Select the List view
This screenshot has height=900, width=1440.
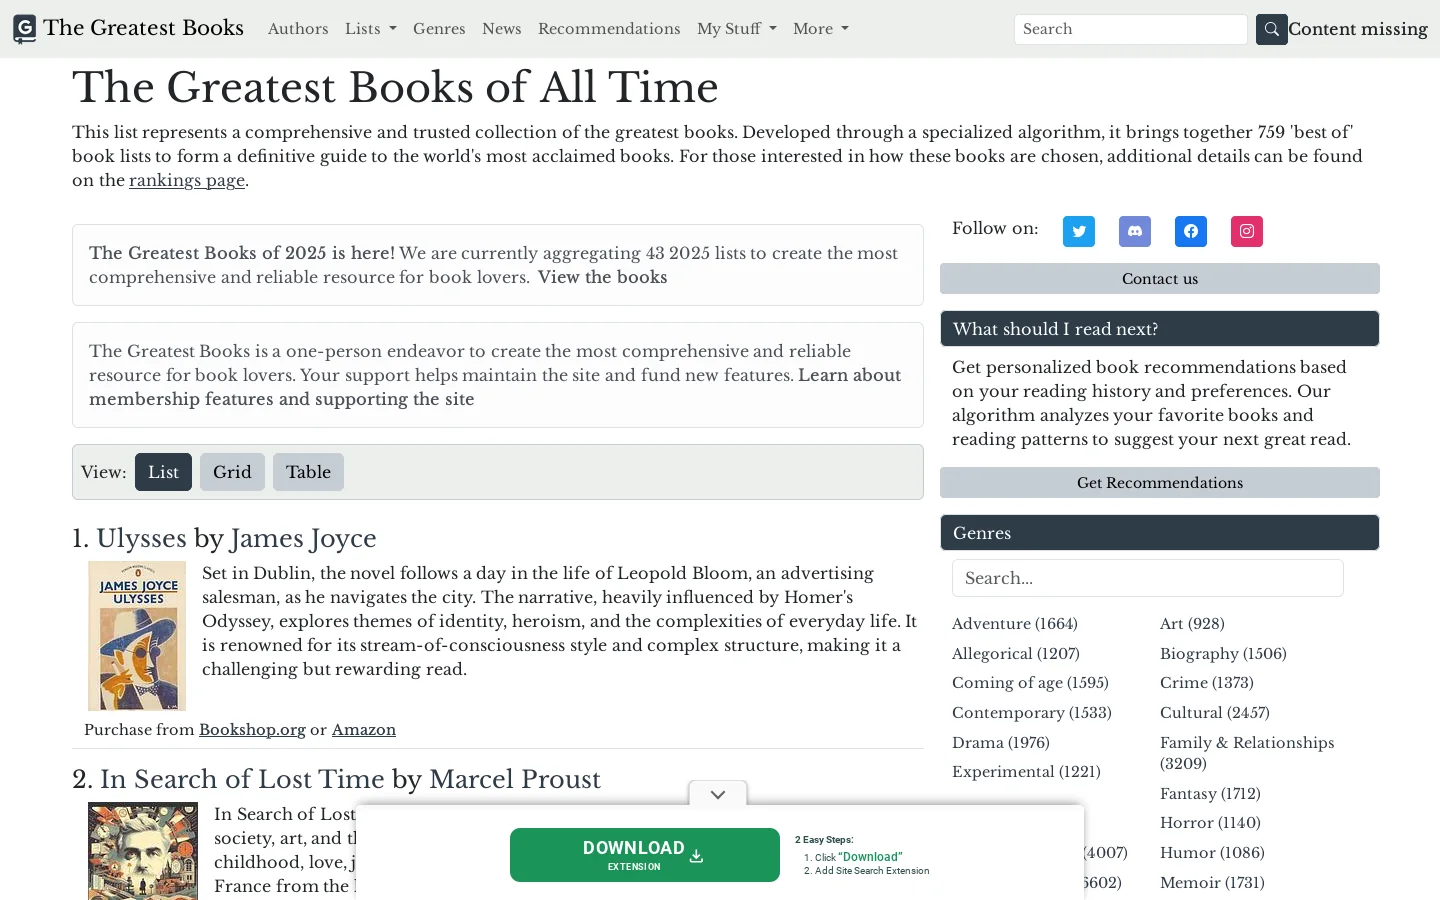tap(164, 472)
